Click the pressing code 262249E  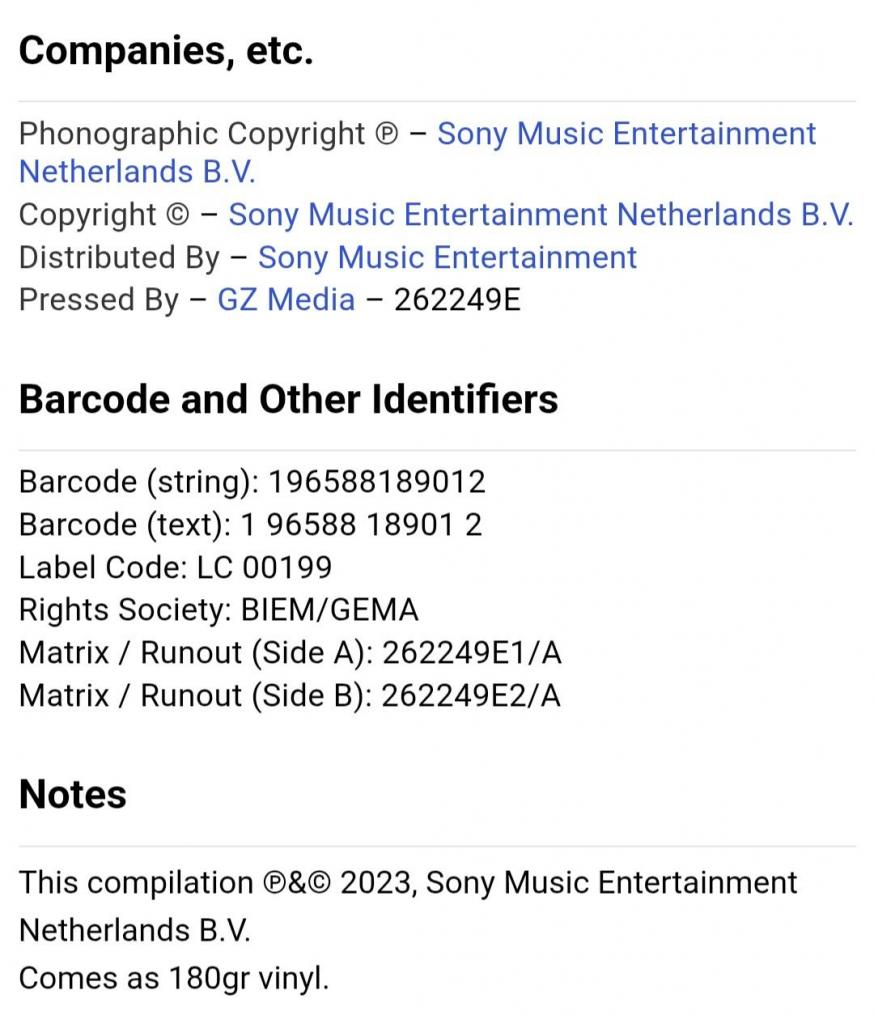[457, 300]
